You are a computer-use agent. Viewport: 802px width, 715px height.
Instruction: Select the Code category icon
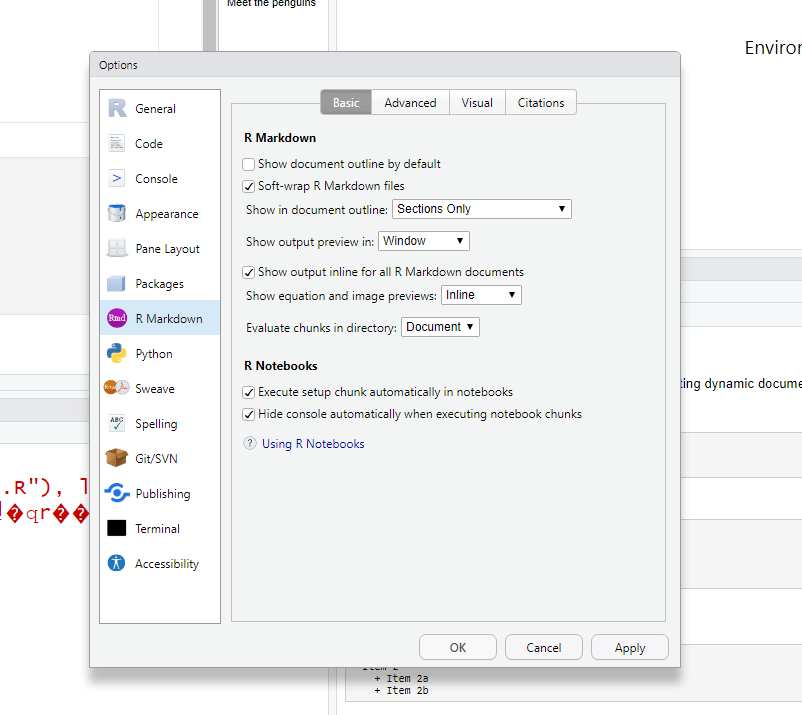tap(117, 143)
